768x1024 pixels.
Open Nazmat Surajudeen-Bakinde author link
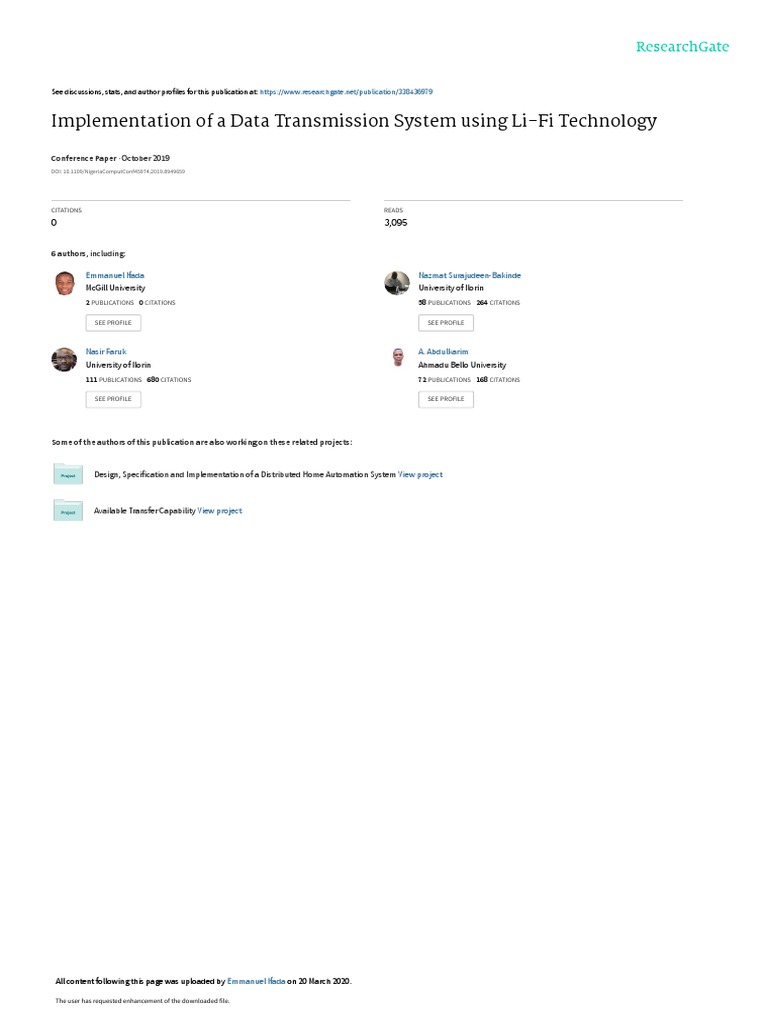470,275
